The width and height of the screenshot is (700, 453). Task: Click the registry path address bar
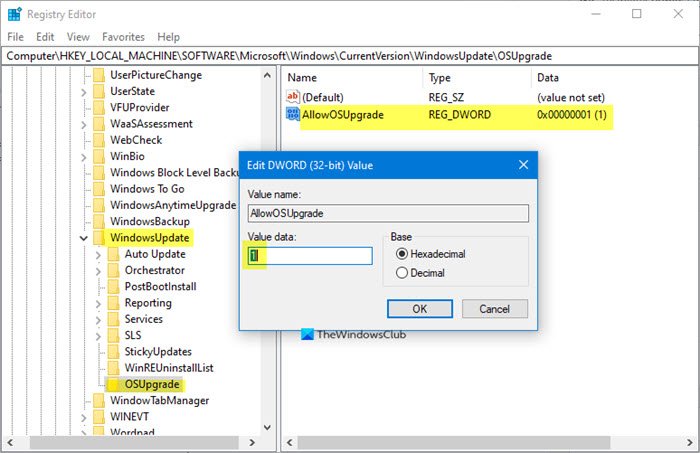(350, 56)
